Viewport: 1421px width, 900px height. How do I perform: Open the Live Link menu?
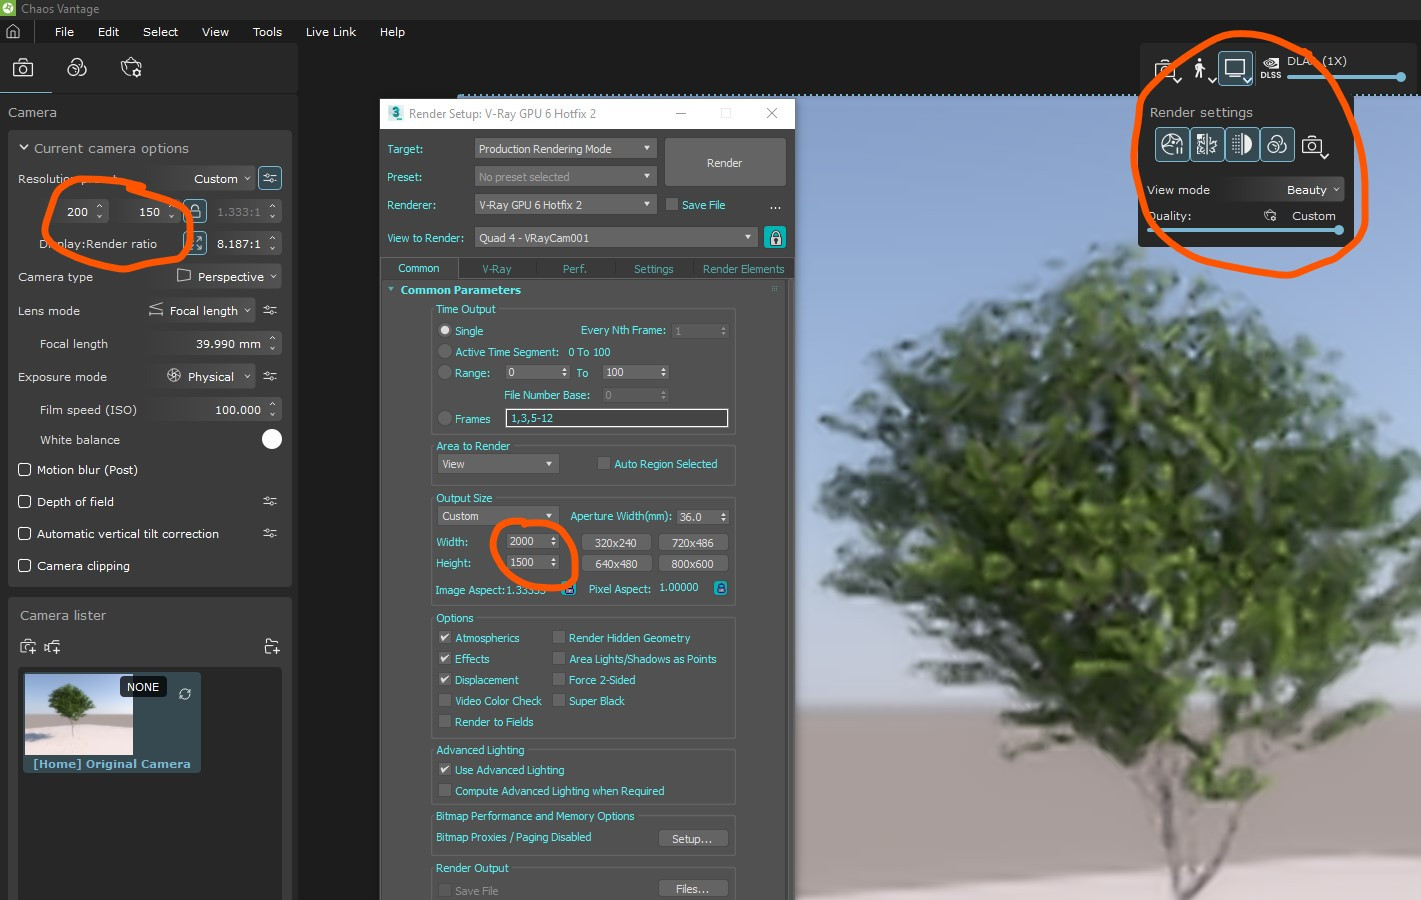[x=331, y=32]
